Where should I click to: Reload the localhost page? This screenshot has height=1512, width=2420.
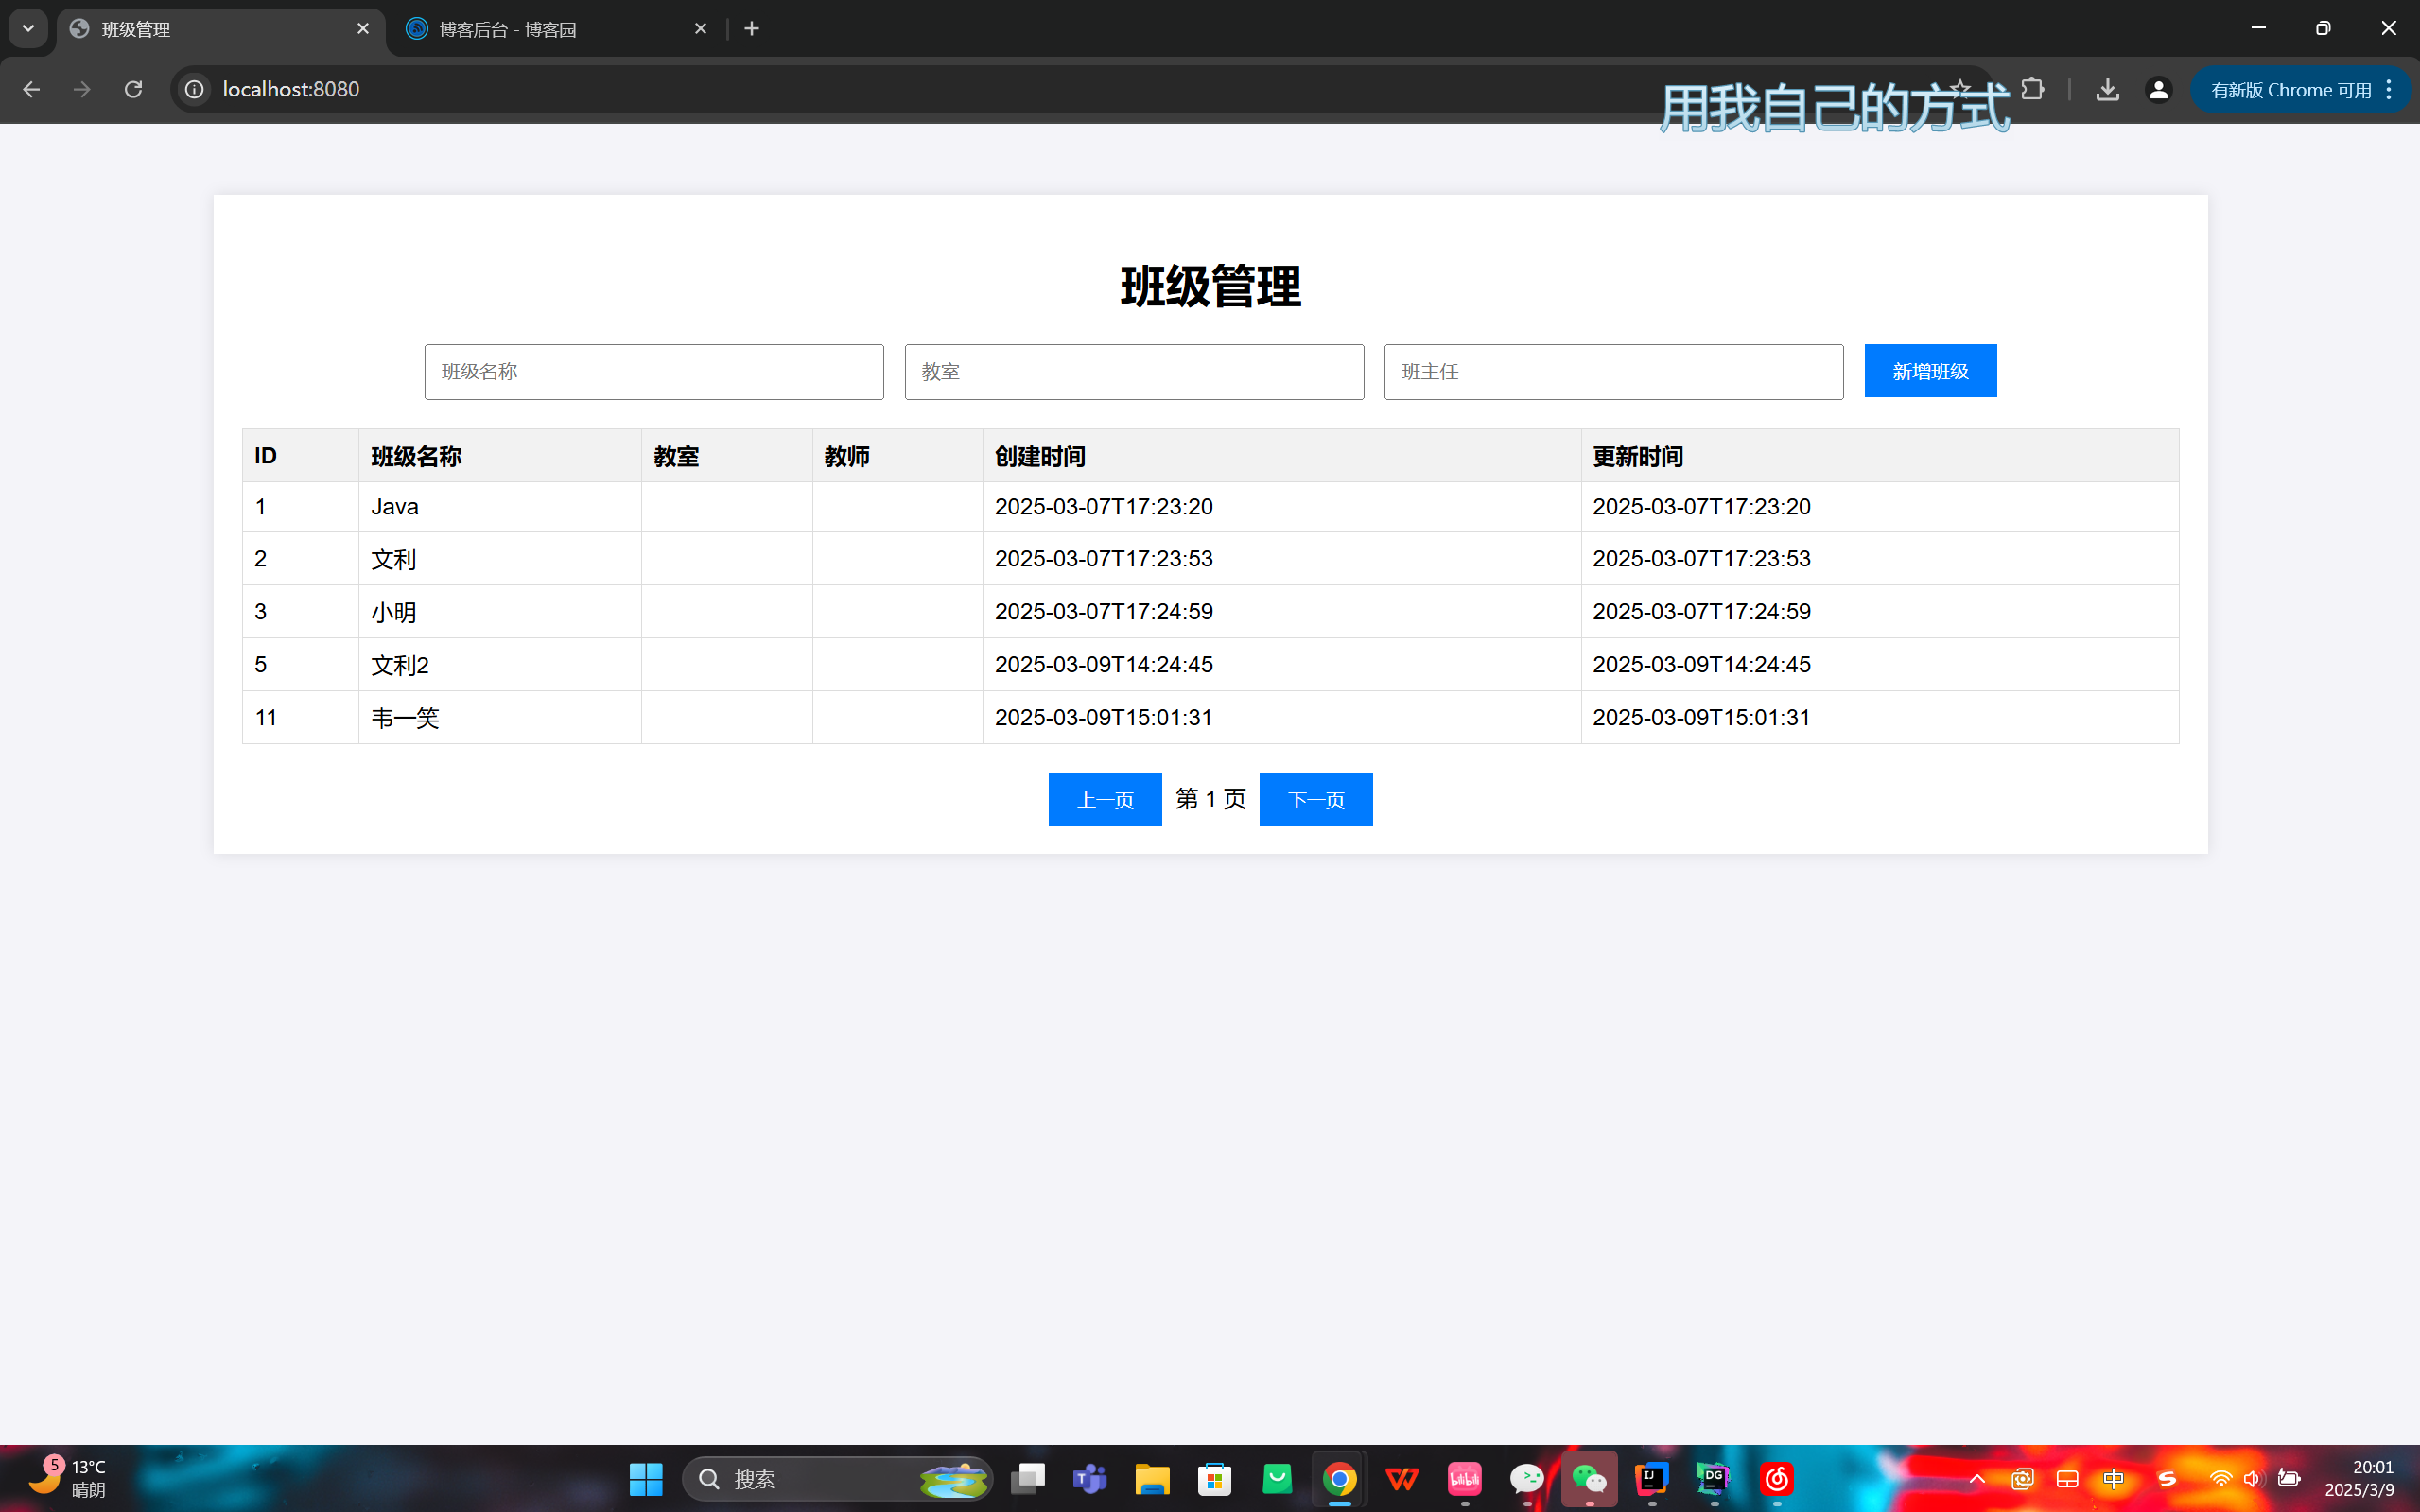pyautogui.click(x=133, y=89)
